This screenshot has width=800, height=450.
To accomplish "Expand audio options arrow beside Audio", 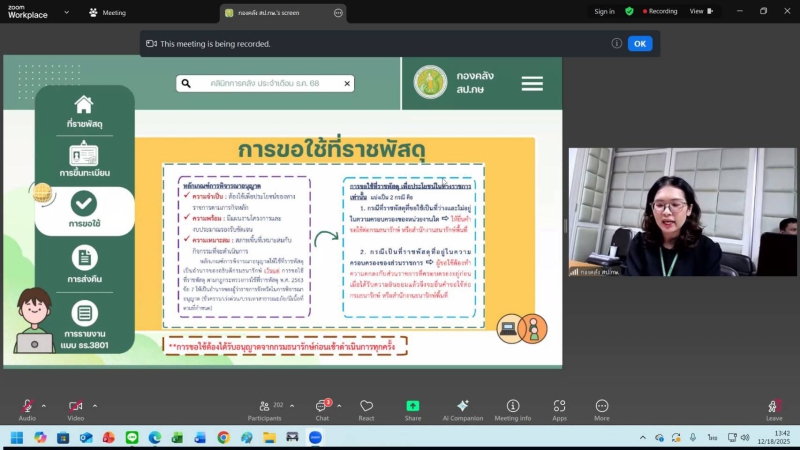I will [43, 406].
